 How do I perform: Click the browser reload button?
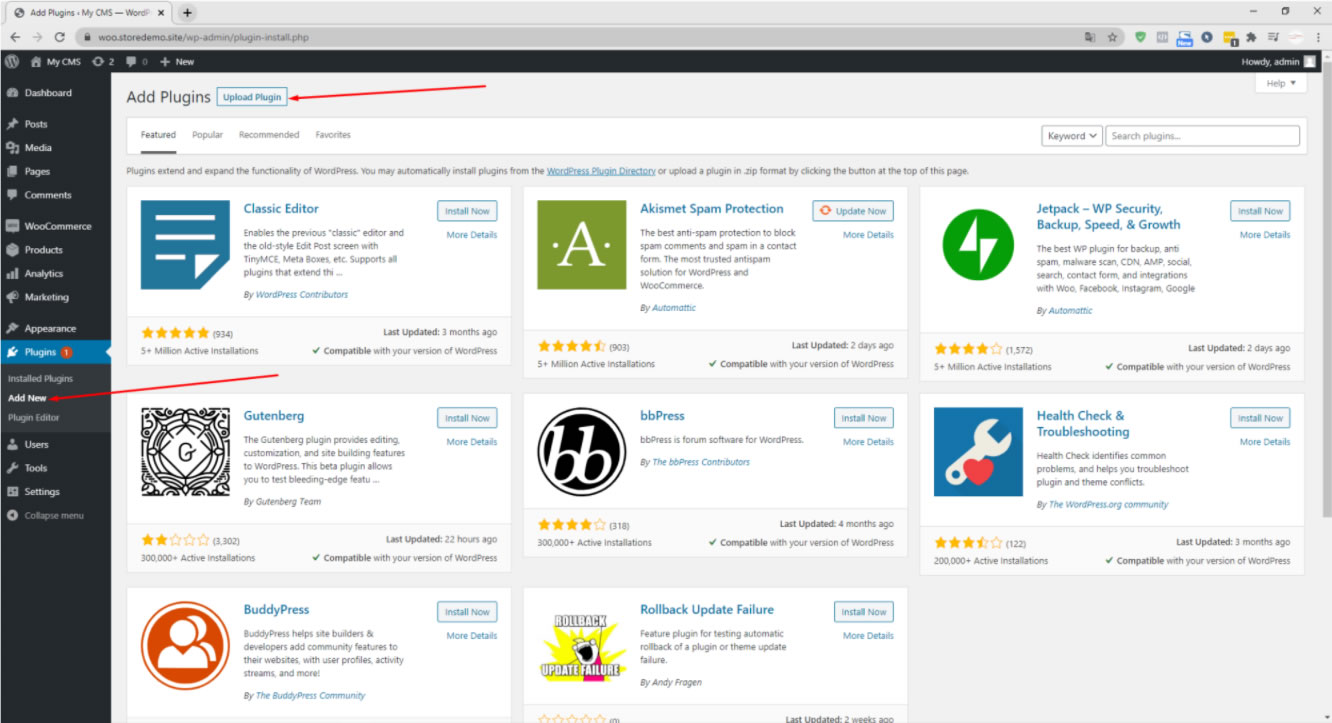[x=59, y=37]
